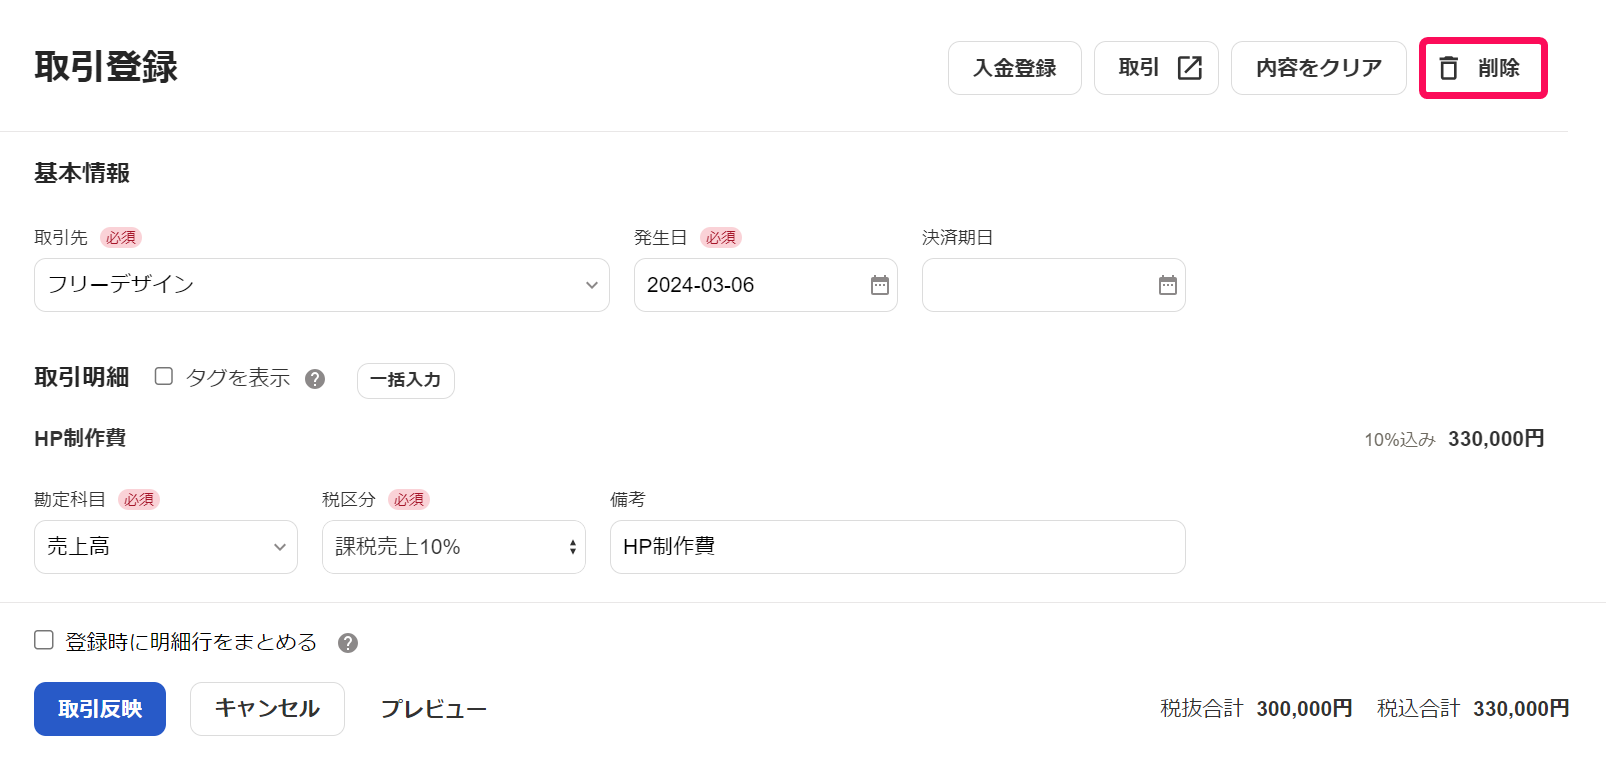1606x759 pixels.
Task: Click the 発生日 date field 2024-03-06
Action: point(766,285)
